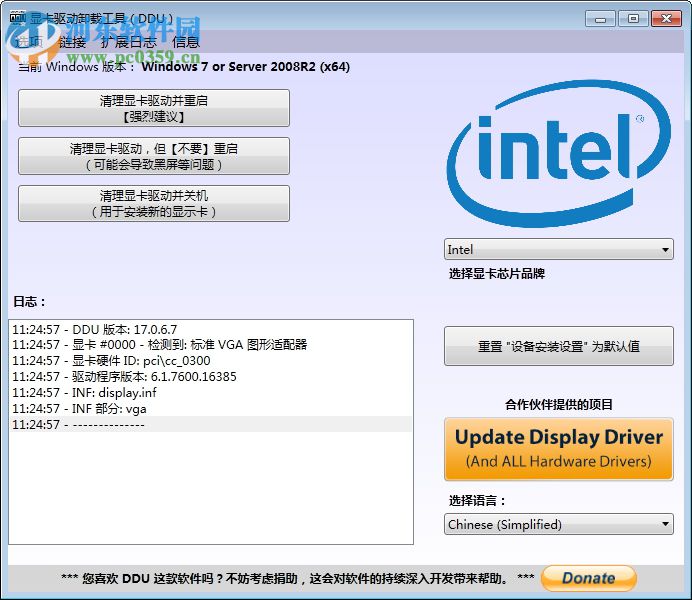Select the dashed separator log line
This screenshot has width=692, height=600.
[x=210, y=424]
